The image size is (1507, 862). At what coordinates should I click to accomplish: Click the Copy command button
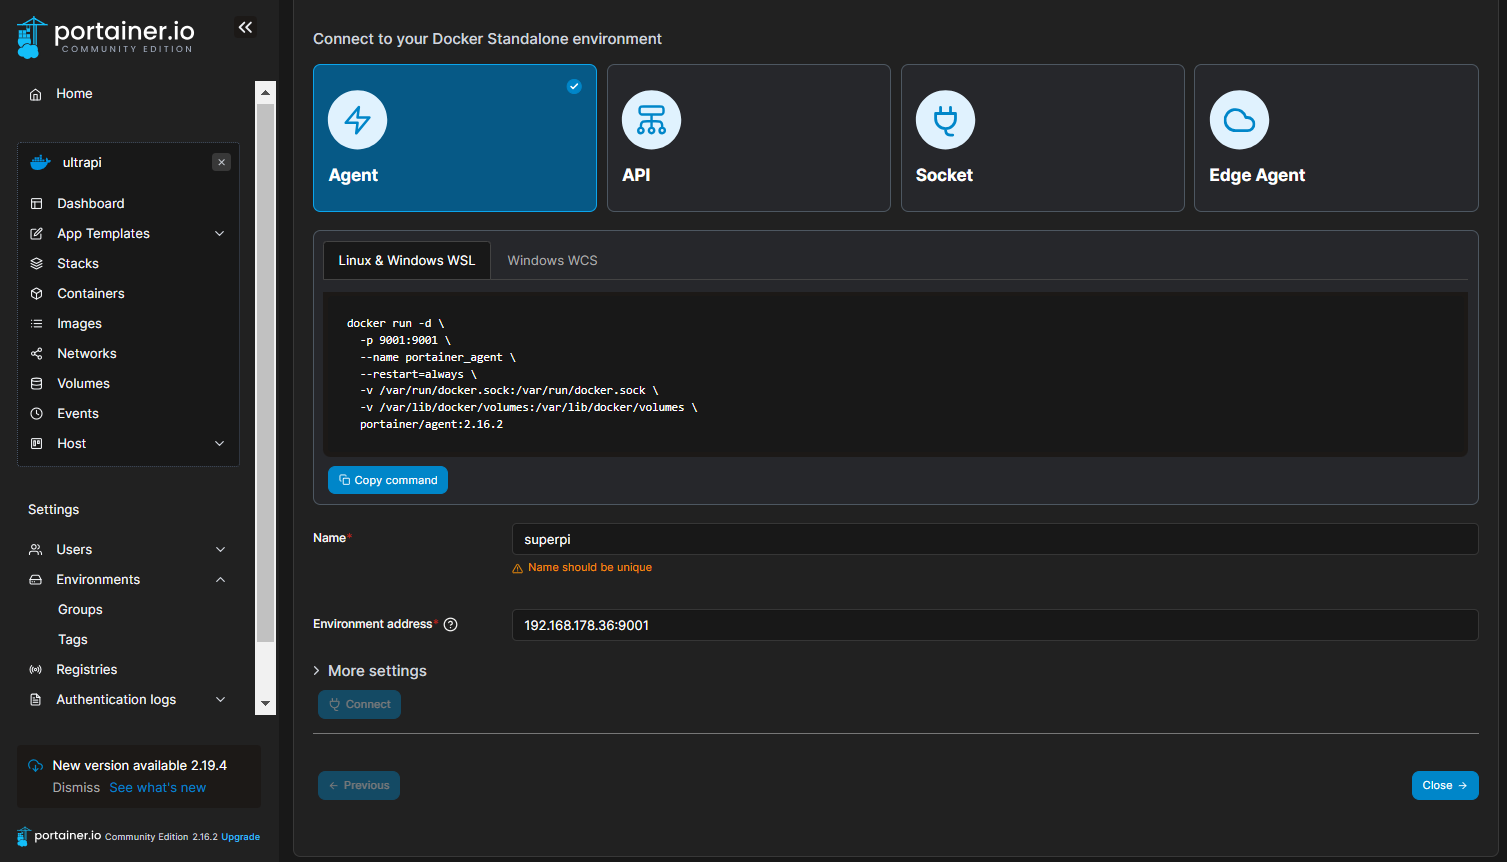click(387, 480)
